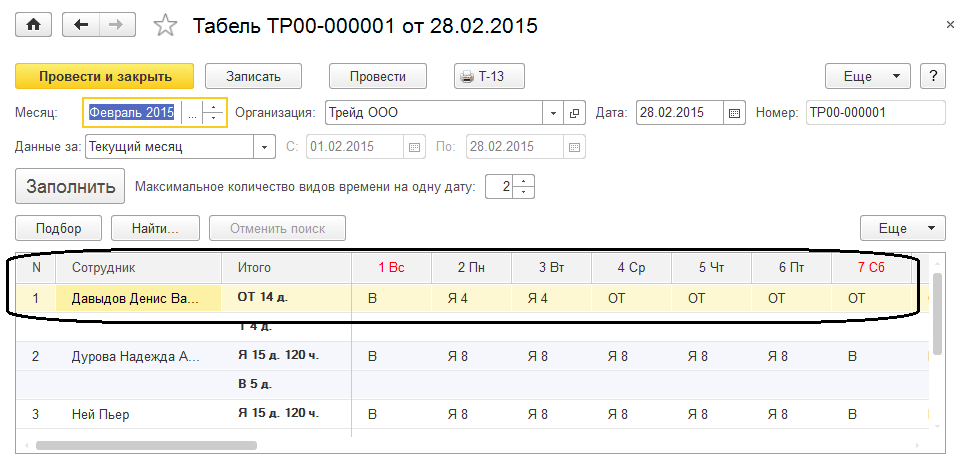
Task: Open the top Еще menu
Action: pyautogui.click(x=867, y=76)
